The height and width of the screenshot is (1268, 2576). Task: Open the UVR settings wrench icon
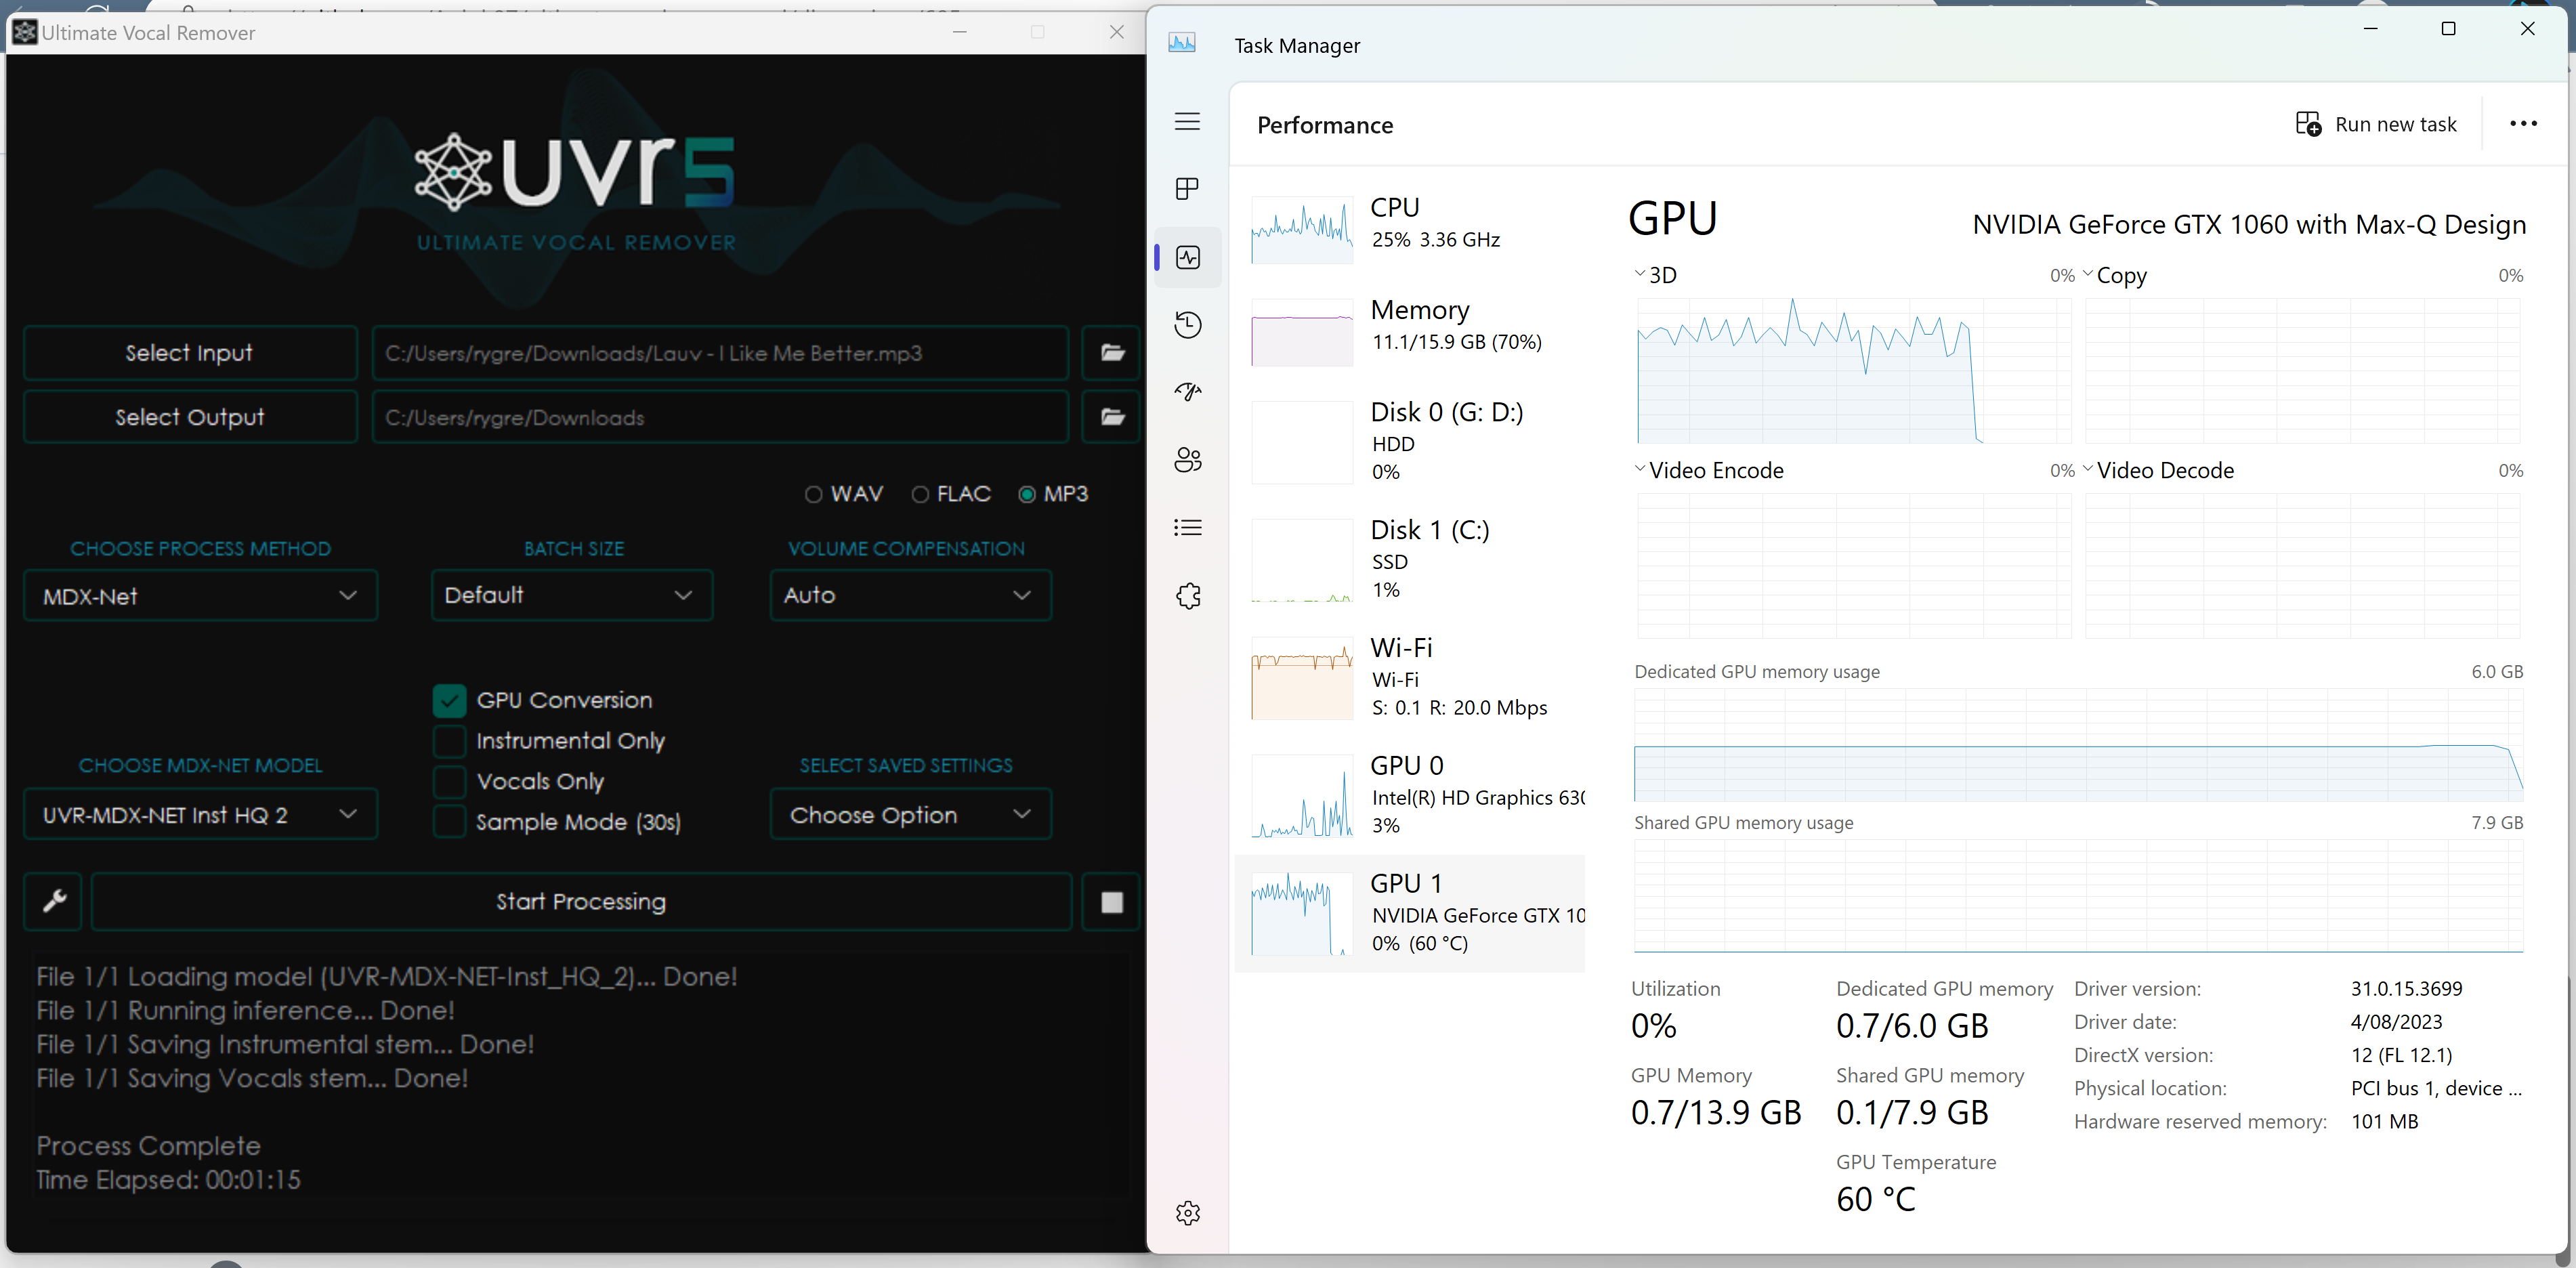[54, 901]
